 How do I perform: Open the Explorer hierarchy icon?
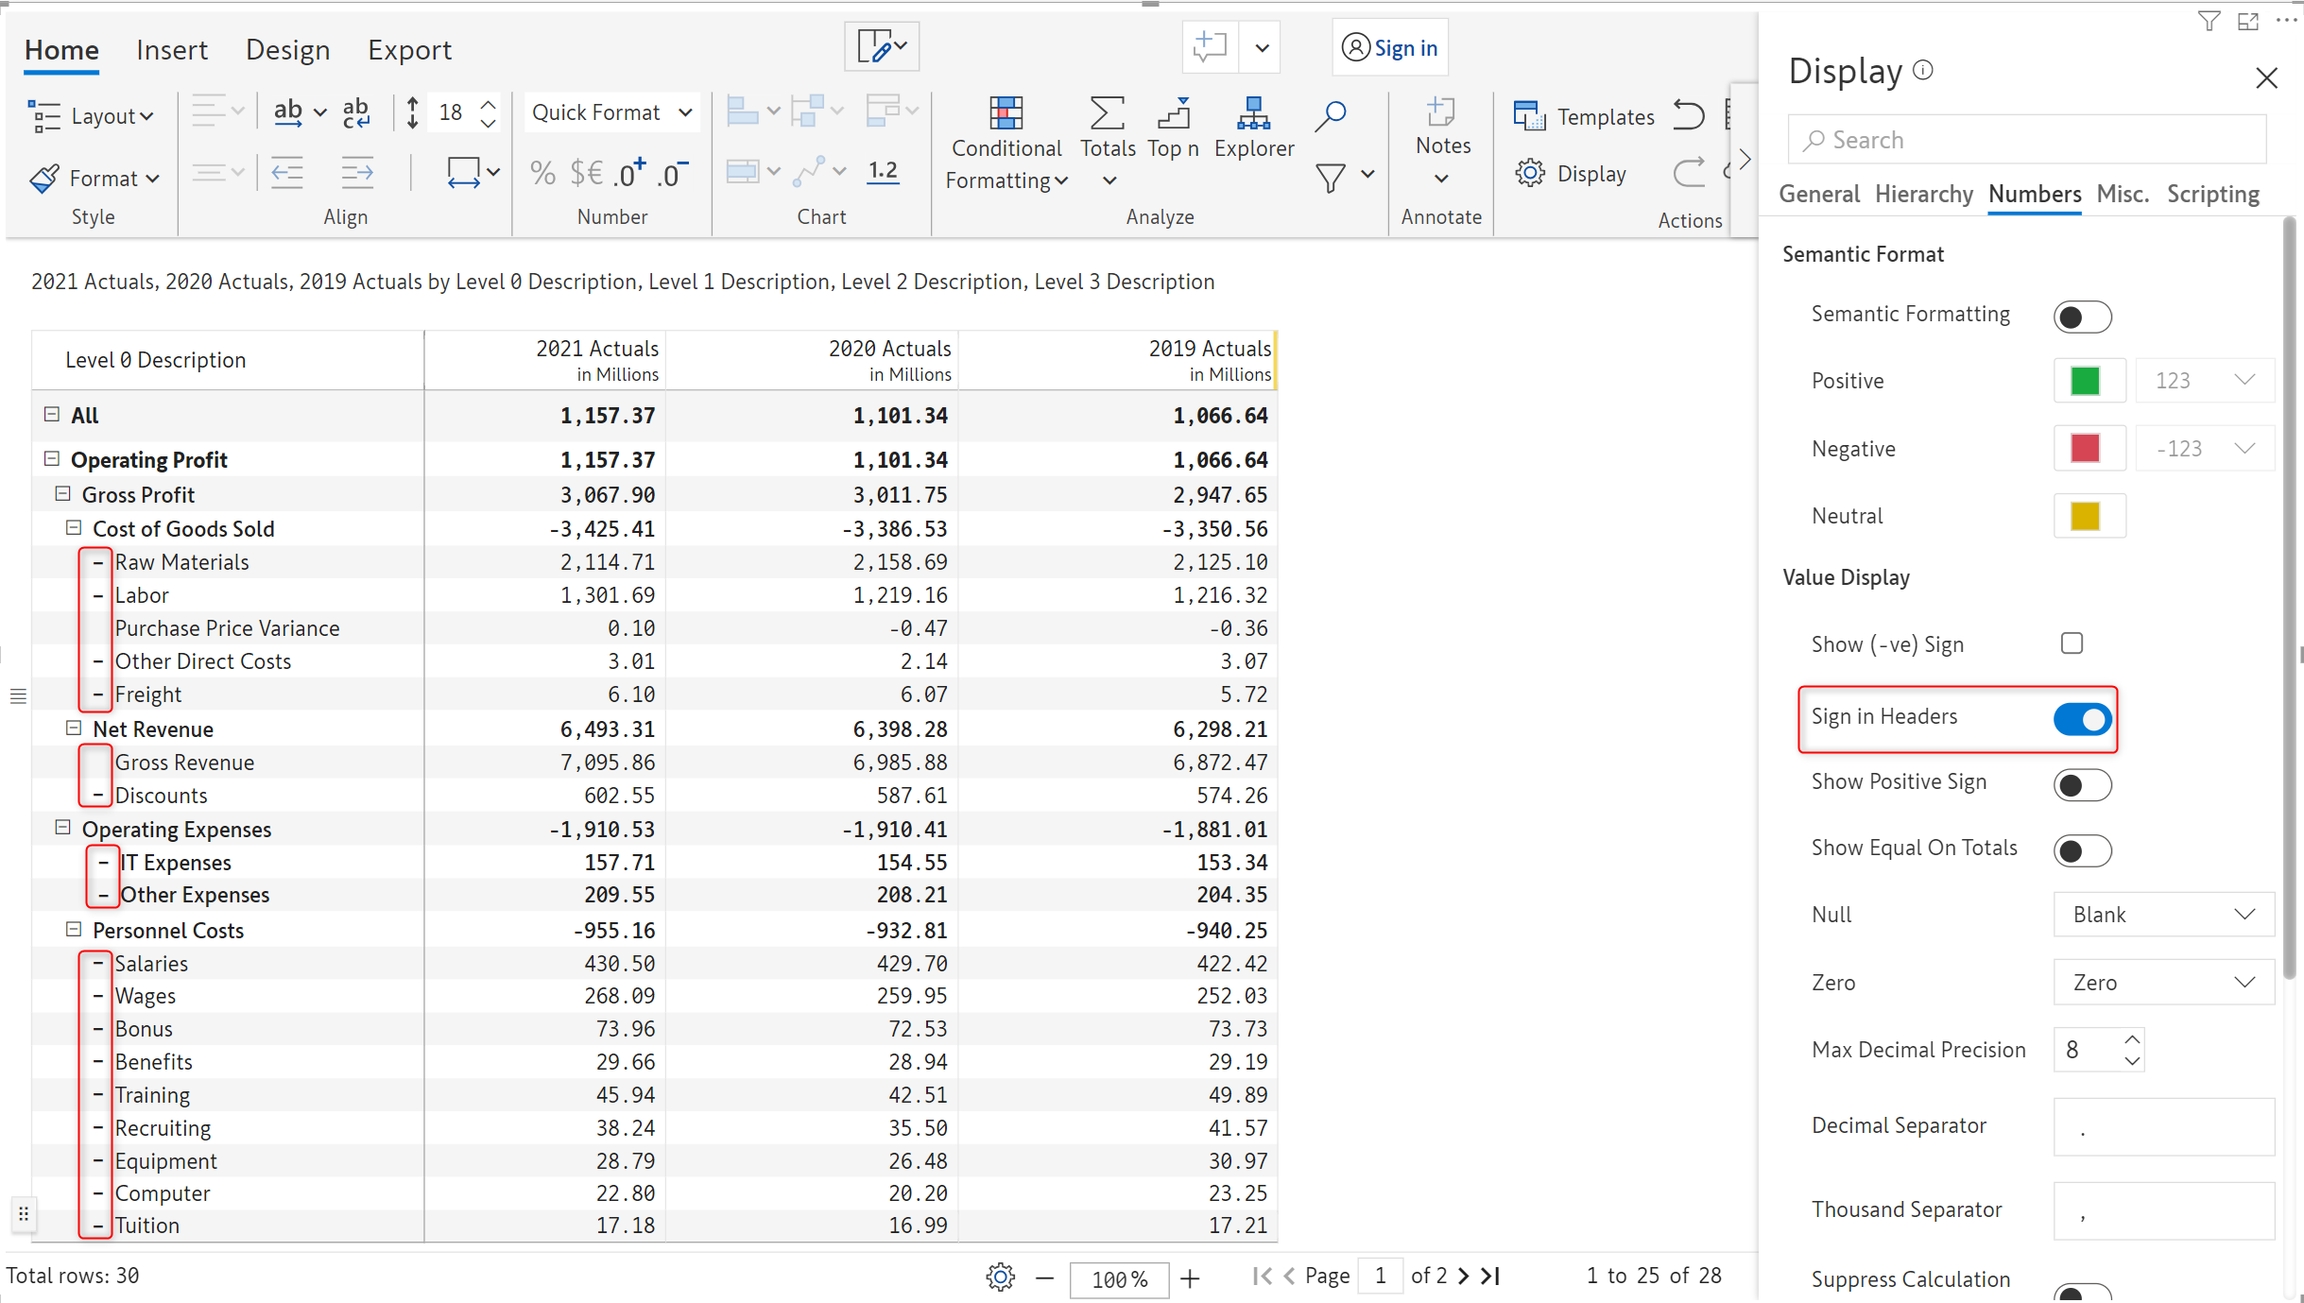point(1253,114)
